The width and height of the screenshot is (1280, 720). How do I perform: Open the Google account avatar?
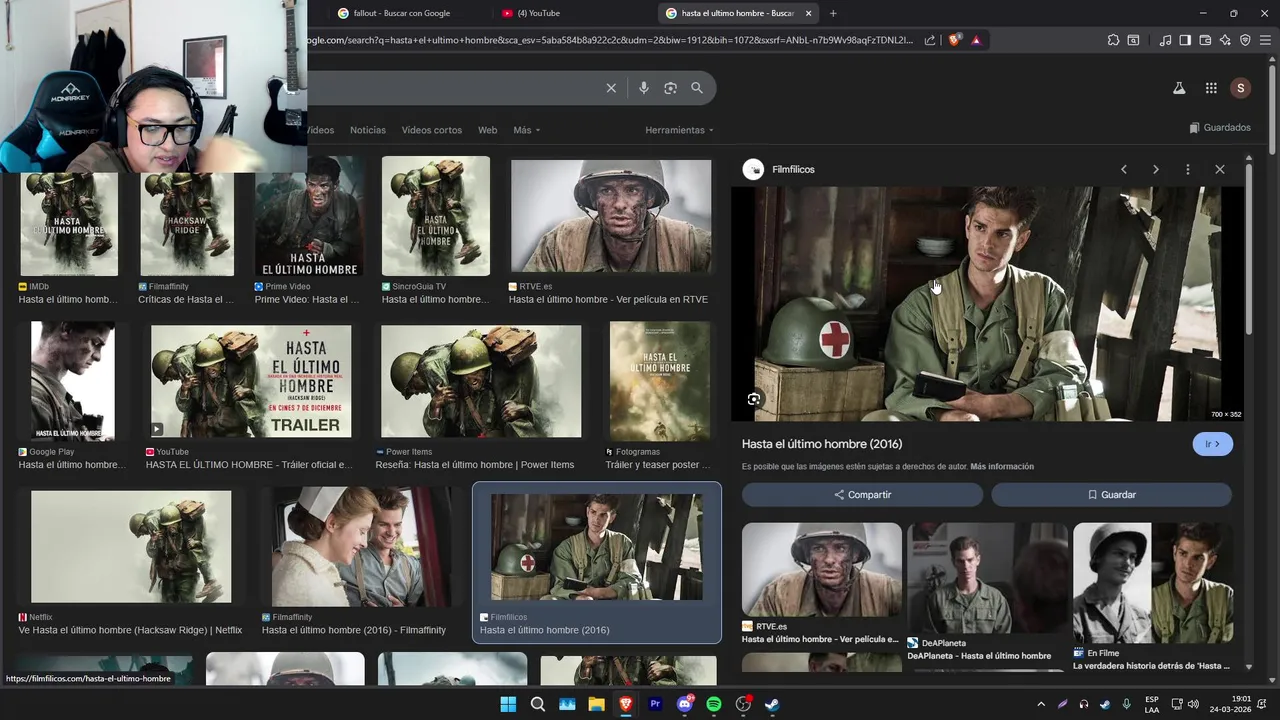click(1241, 88)
